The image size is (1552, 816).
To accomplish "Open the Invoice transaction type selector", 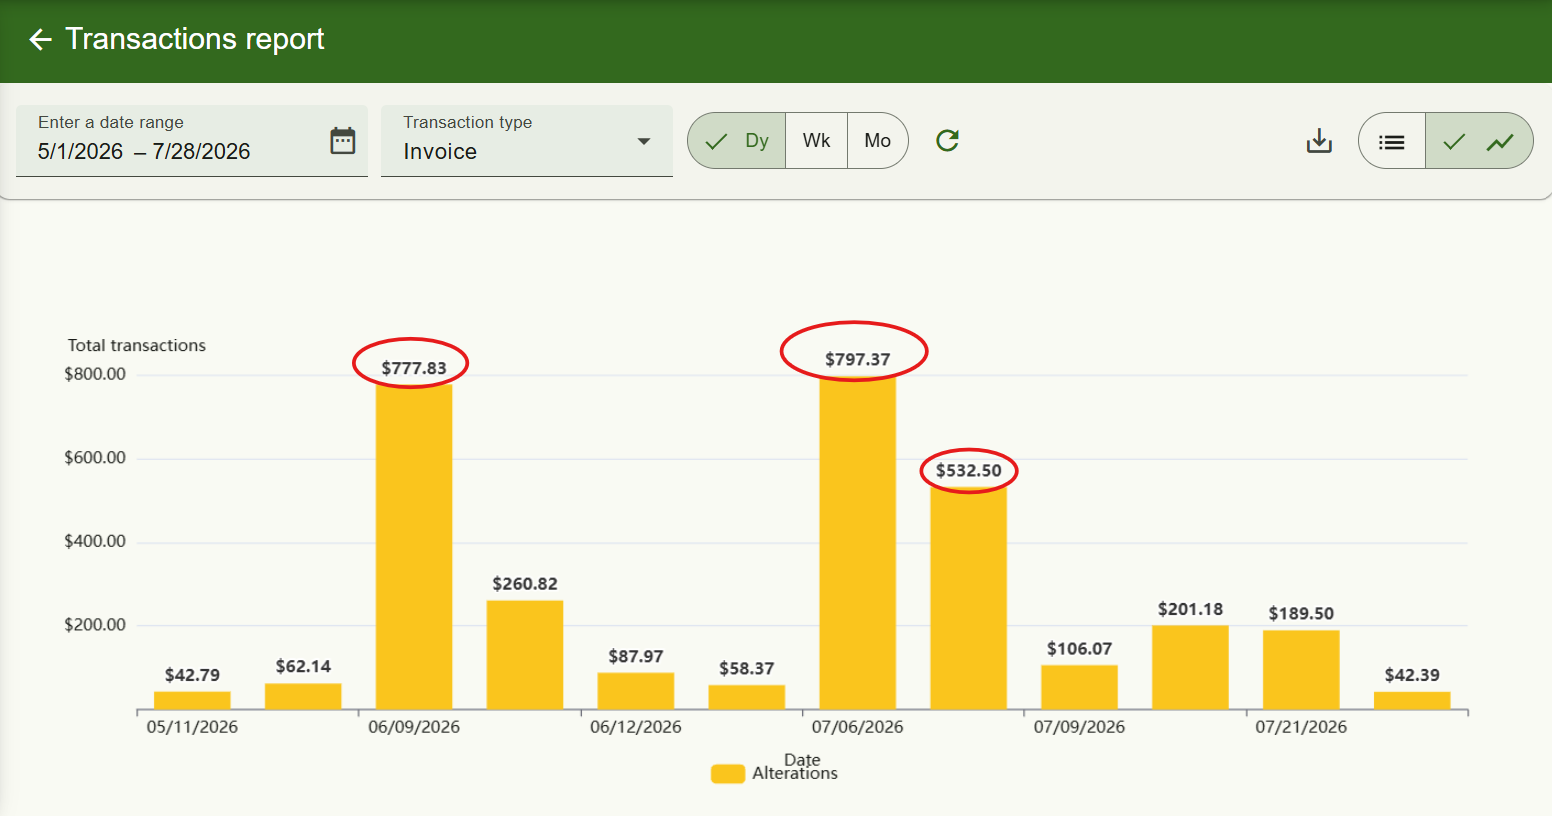I will point(527,141).
